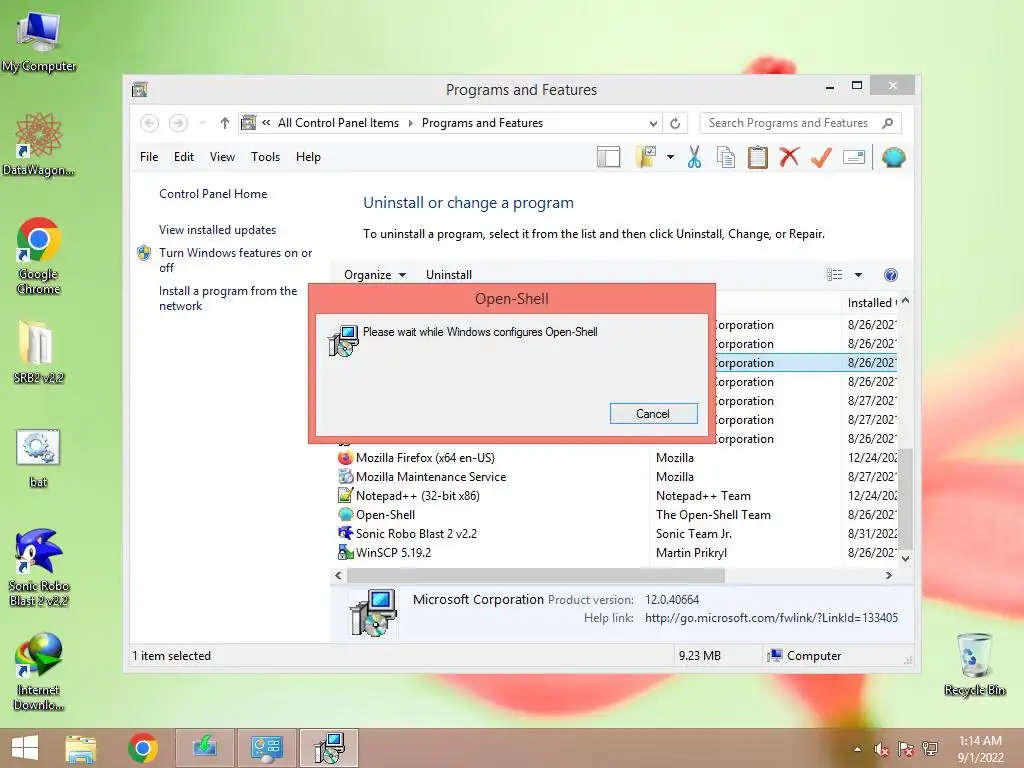Click the folder options toolbar icon
Screen dimensions: 1024x768
(646, 157)
